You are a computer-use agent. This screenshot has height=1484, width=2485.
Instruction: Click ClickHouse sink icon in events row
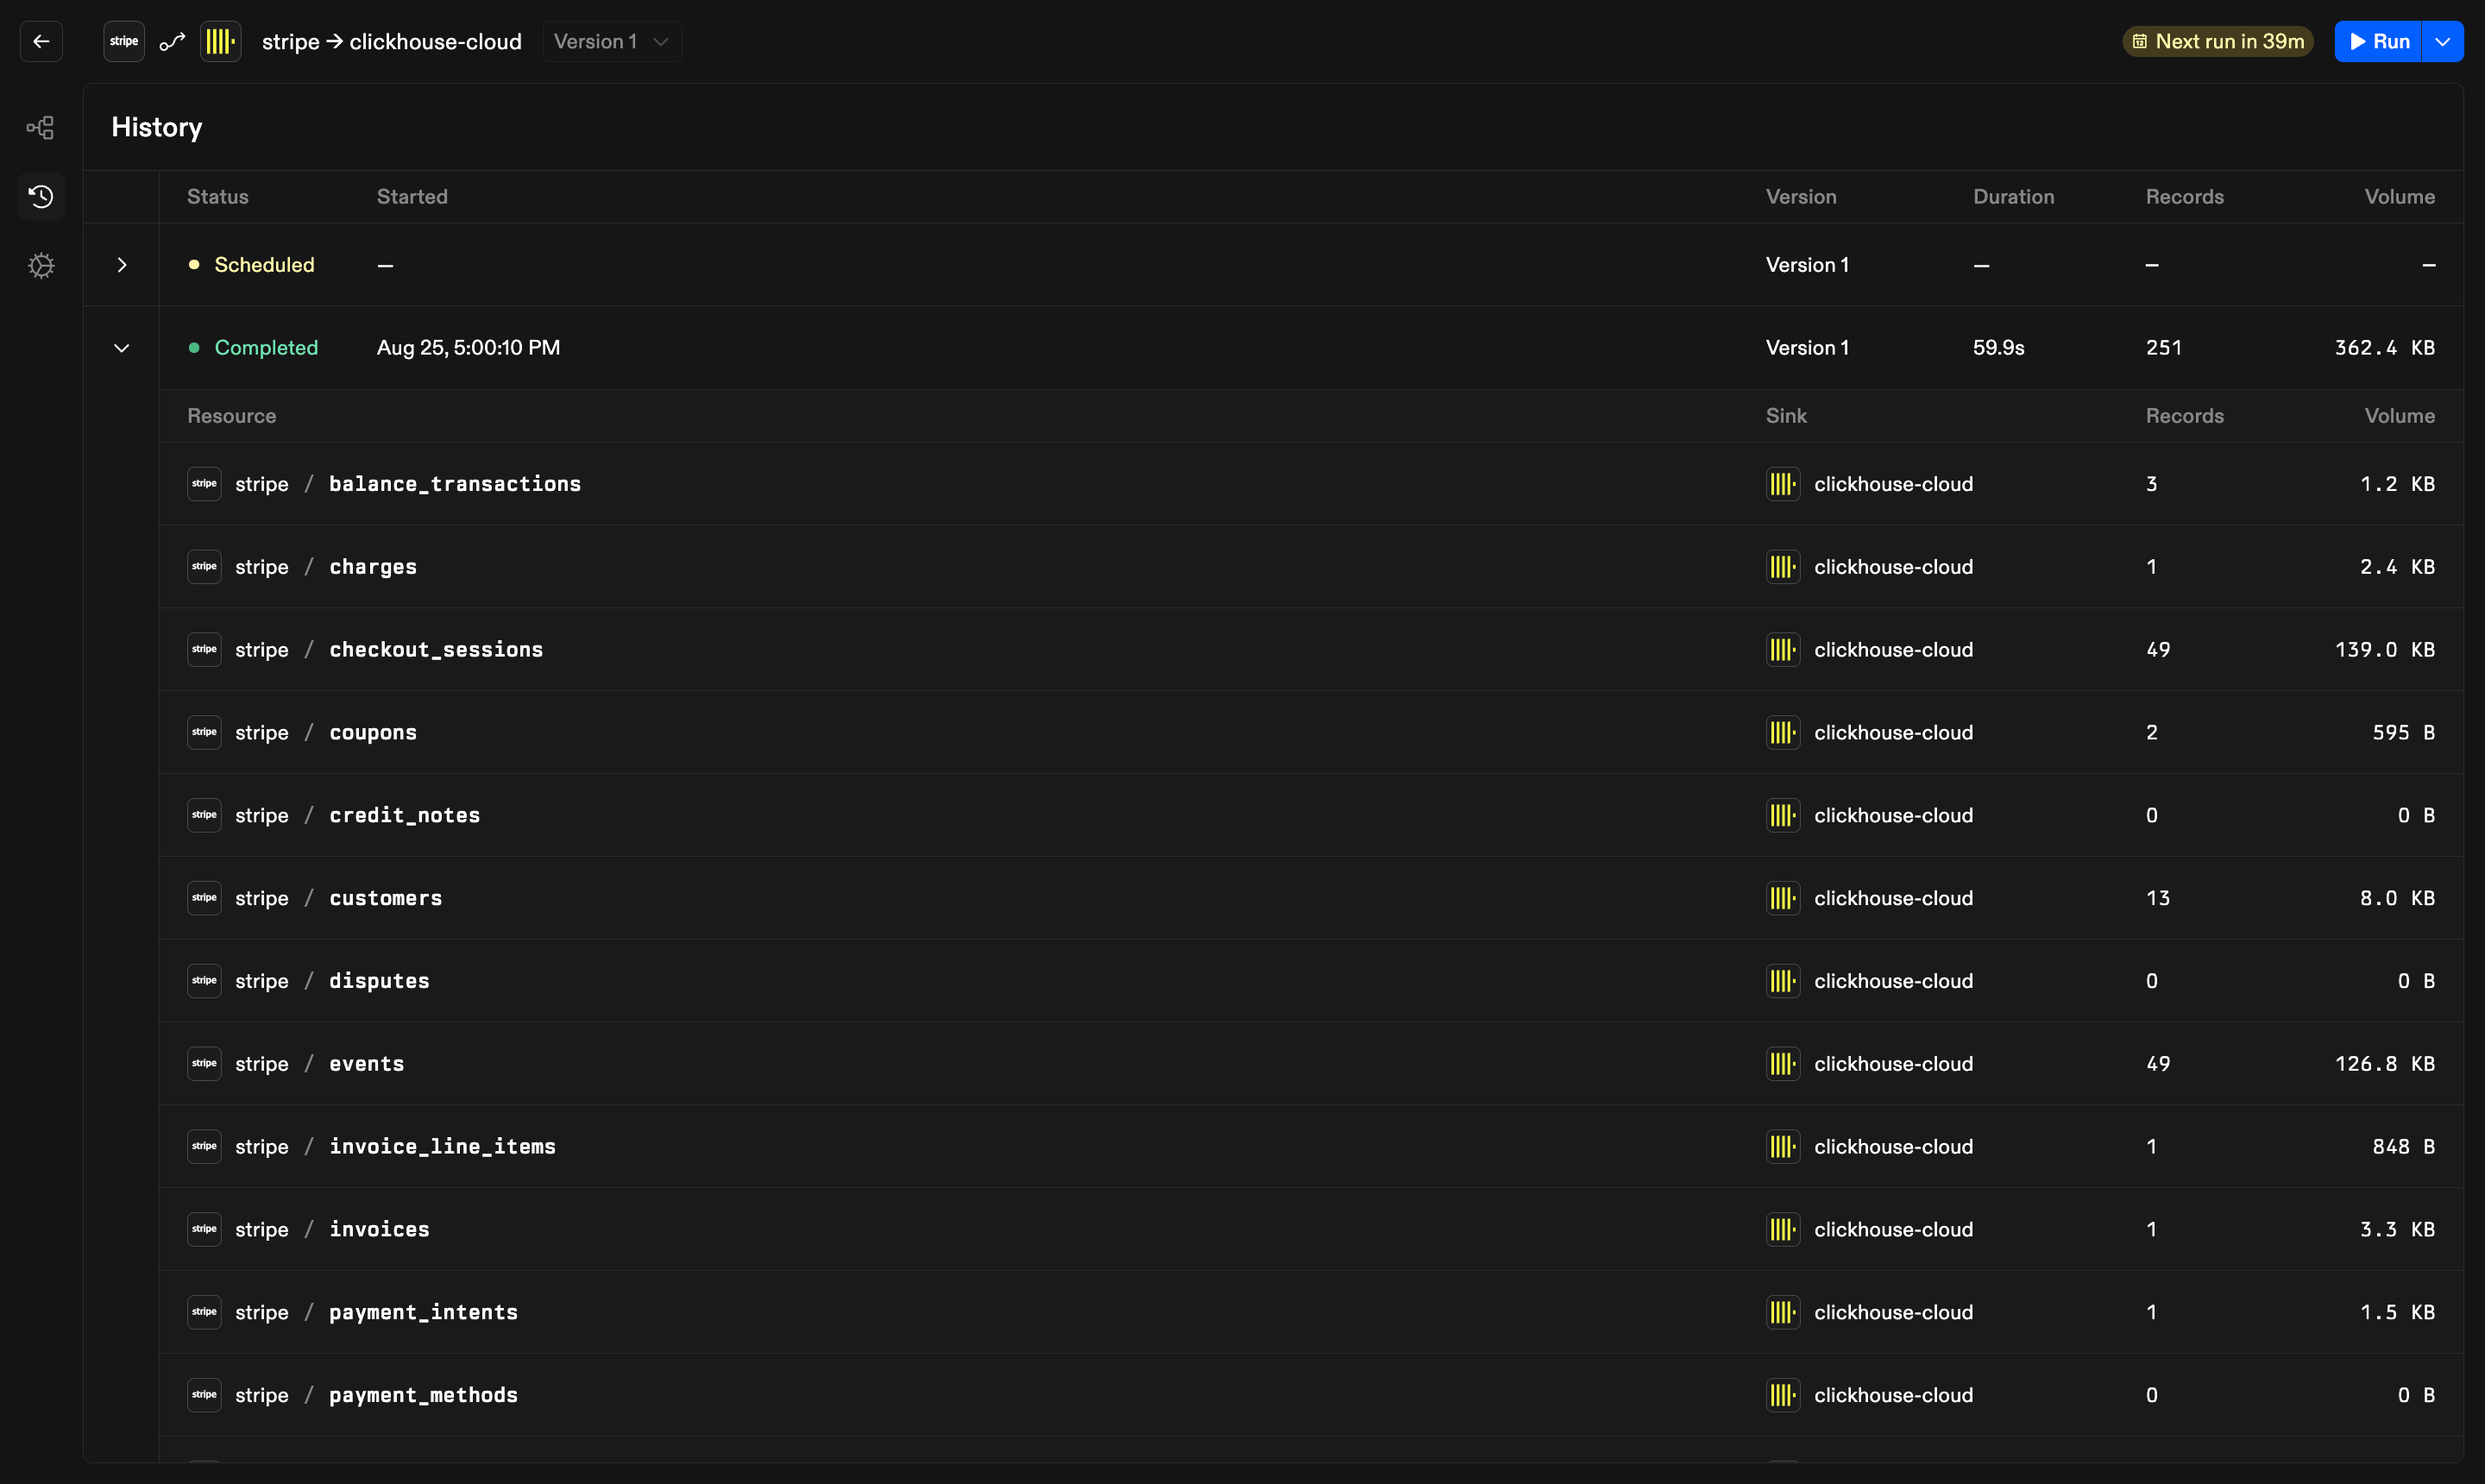click(x=1783, y=1064)
